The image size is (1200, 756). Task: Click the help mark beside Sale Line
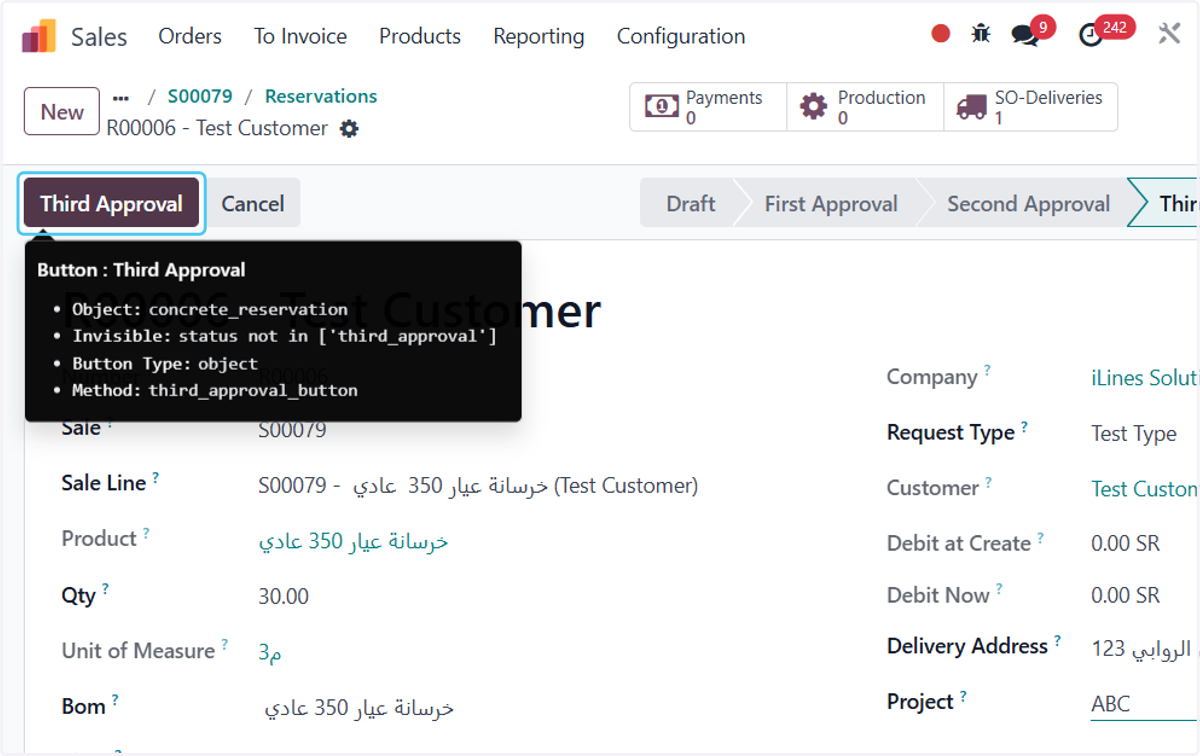156,478
